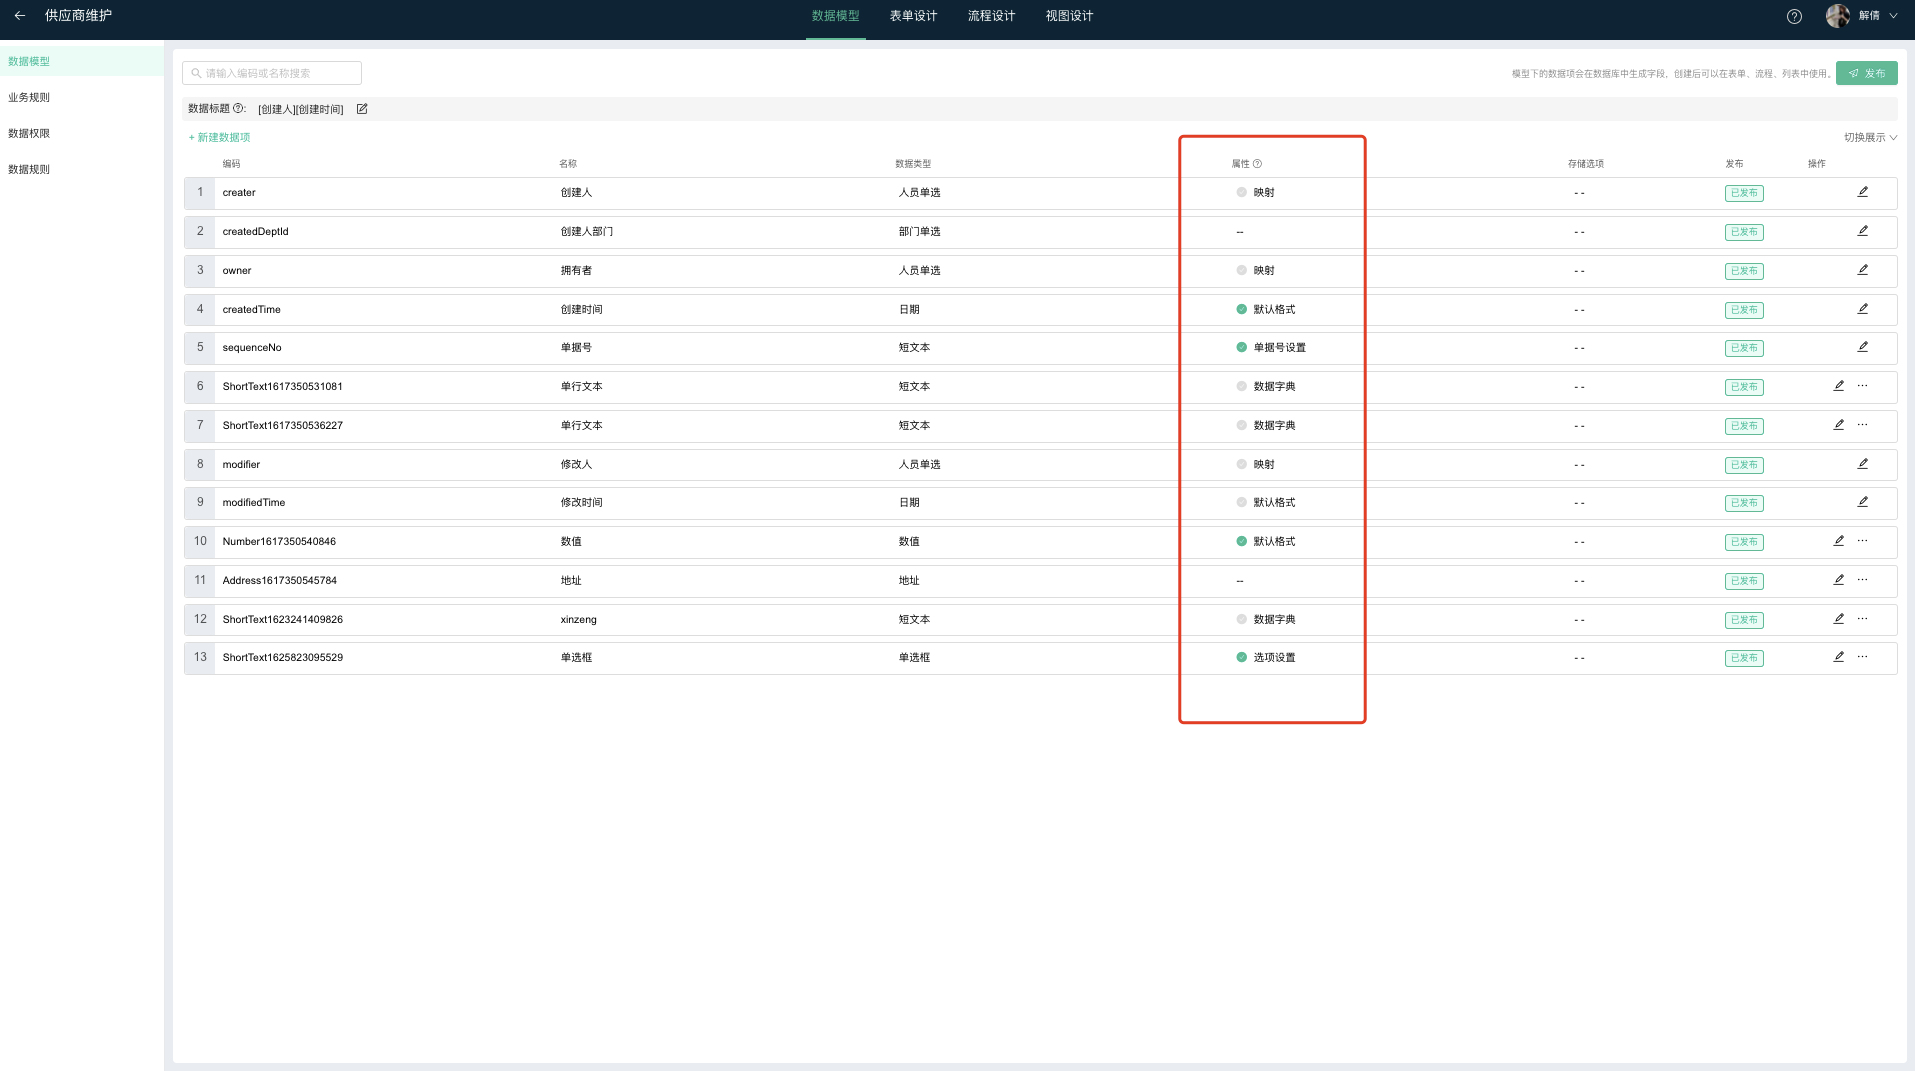Open more options for ShortText1623241409826
1915x1071 pixels.
(1862, 619)
